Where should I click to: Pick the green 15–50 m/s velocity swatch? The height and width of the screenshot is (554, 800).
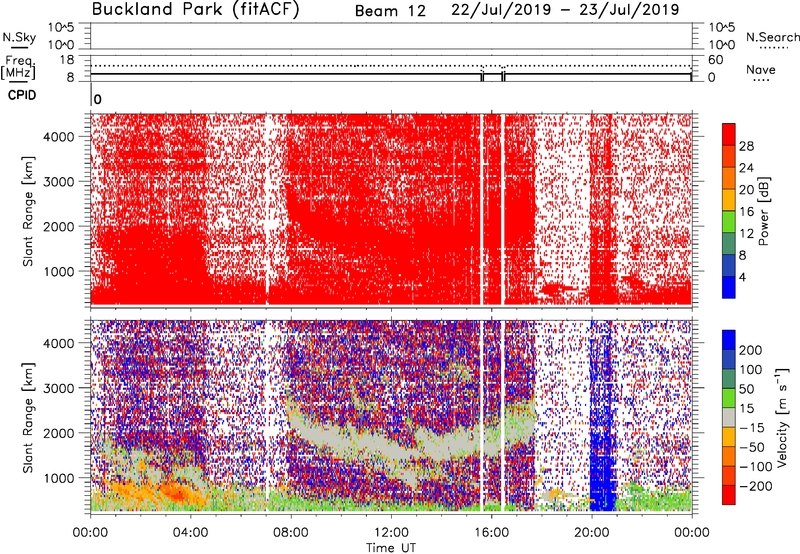(729, 398)
